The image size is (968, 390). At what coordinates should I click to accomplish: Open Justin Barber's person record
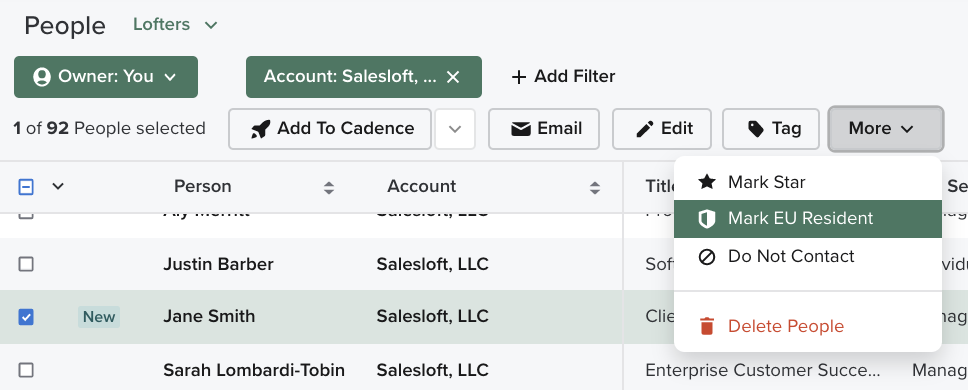pyautogui.click(x=218, y=264)
